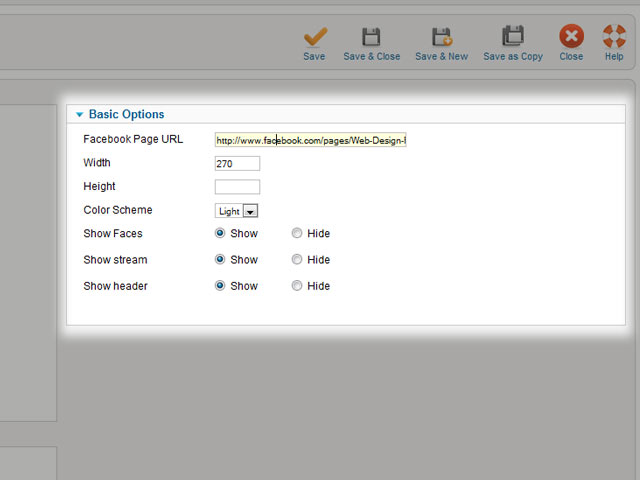640x480 pixels.
Task: Click the "Close" toolbar label
Action: point(571,56)
